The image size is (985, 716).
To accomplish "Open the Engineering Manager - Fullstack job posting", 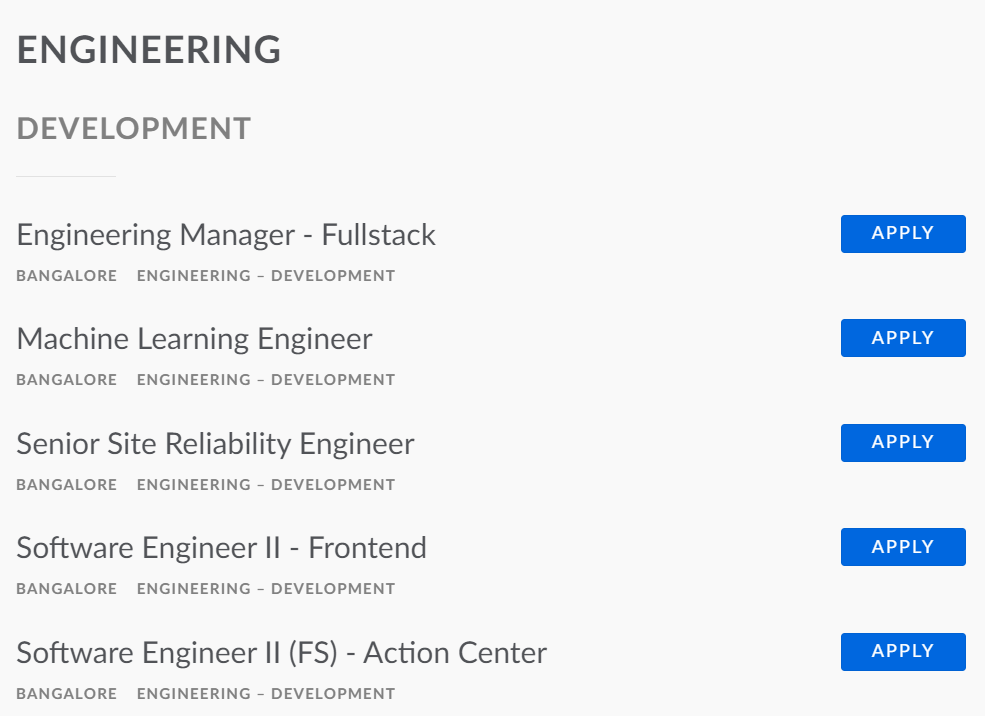I will coord(226,235).
